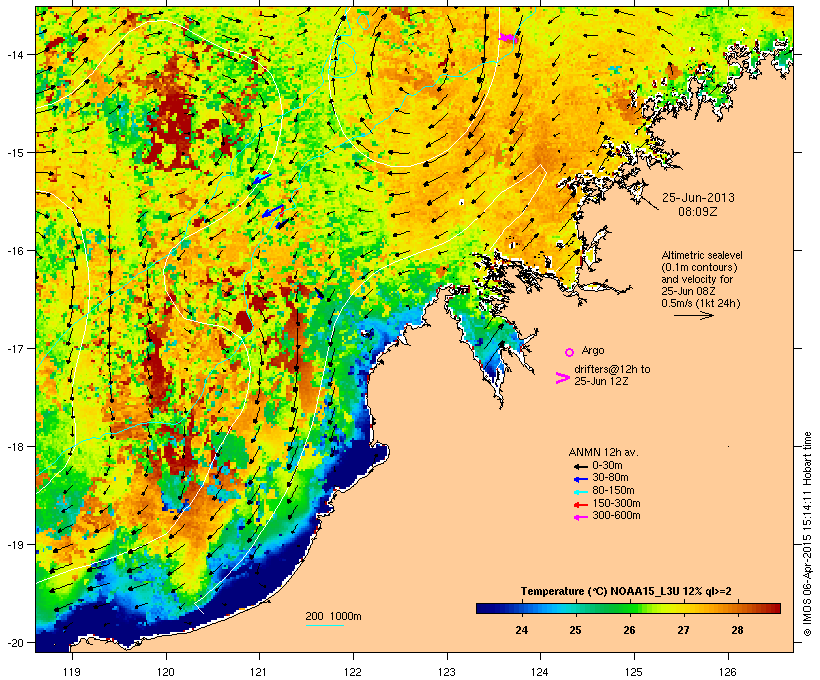Select the time label 08:09Z
Image resolution: width=820 pixels, height=680 pixels.
(x=698, y=212)
